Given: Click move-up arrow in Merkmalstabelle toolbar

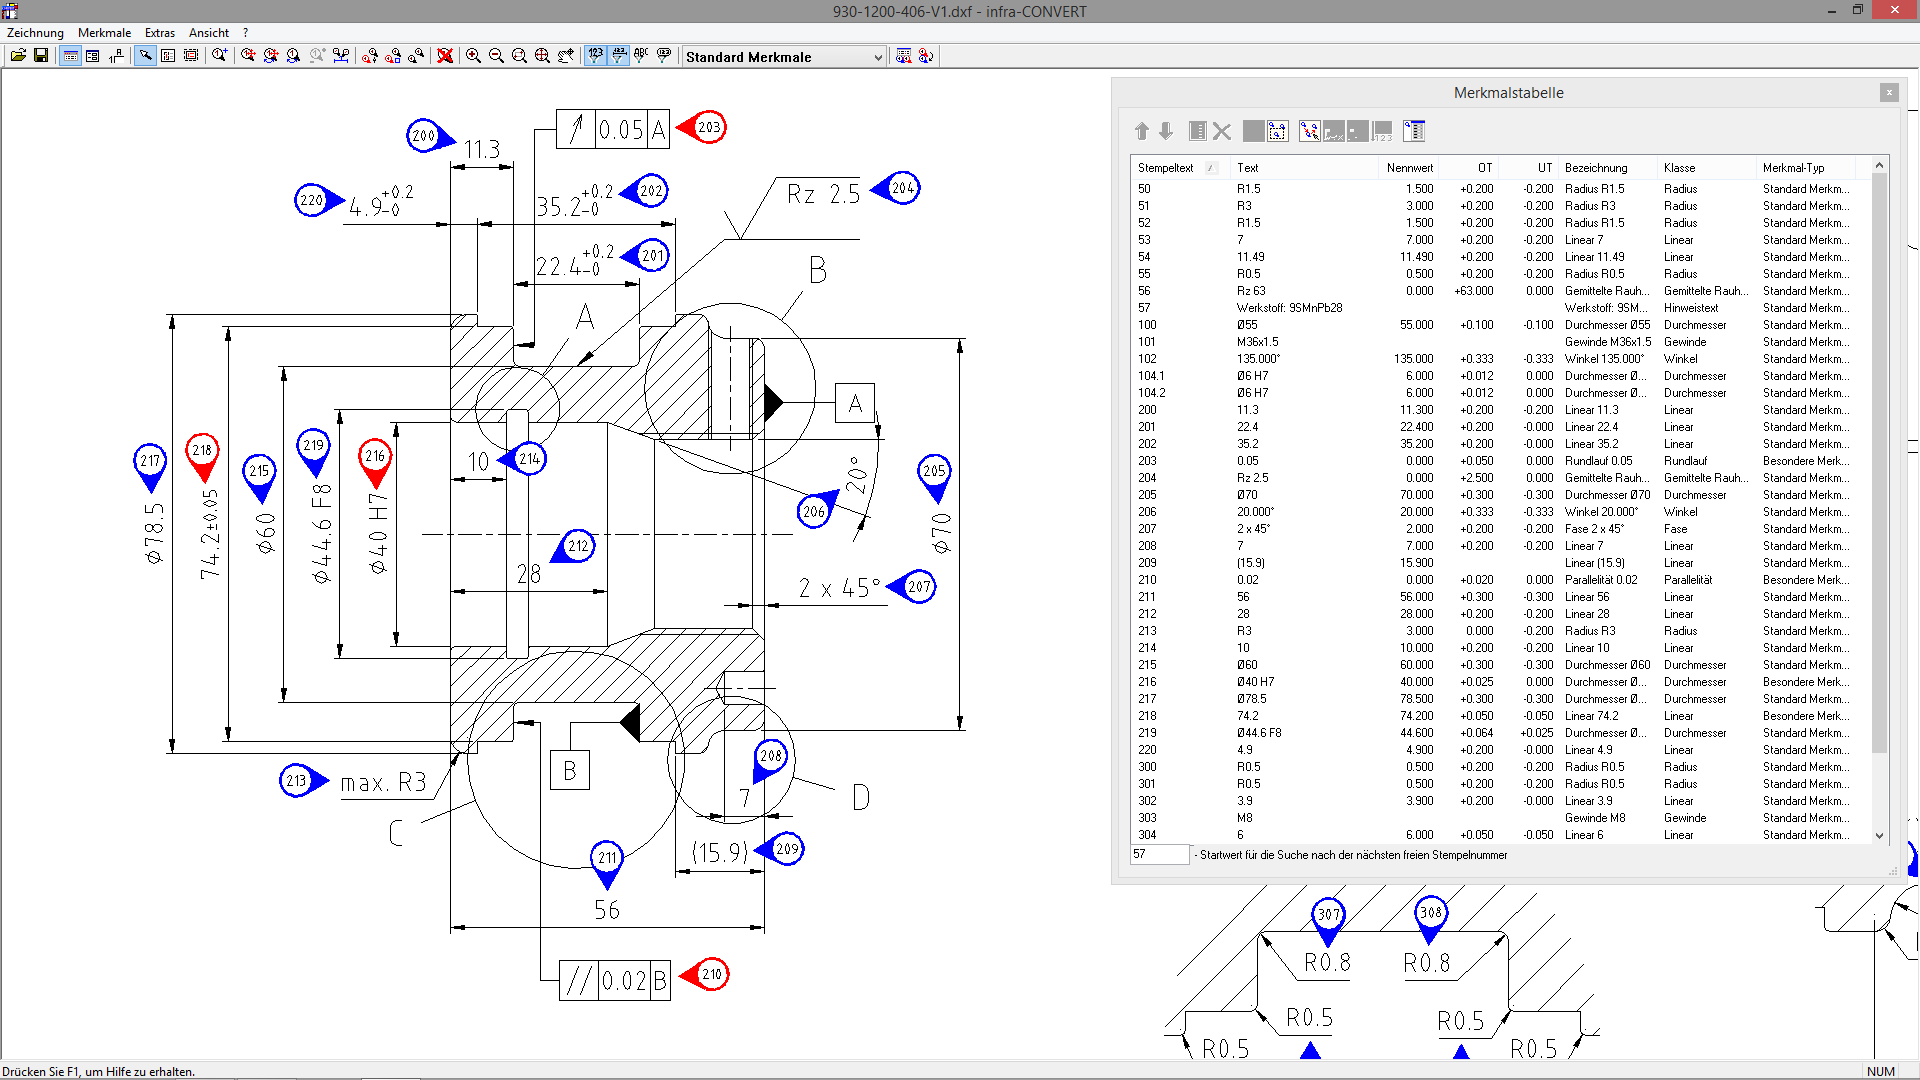Looking at the screenshot, I should pos(1142,131).
